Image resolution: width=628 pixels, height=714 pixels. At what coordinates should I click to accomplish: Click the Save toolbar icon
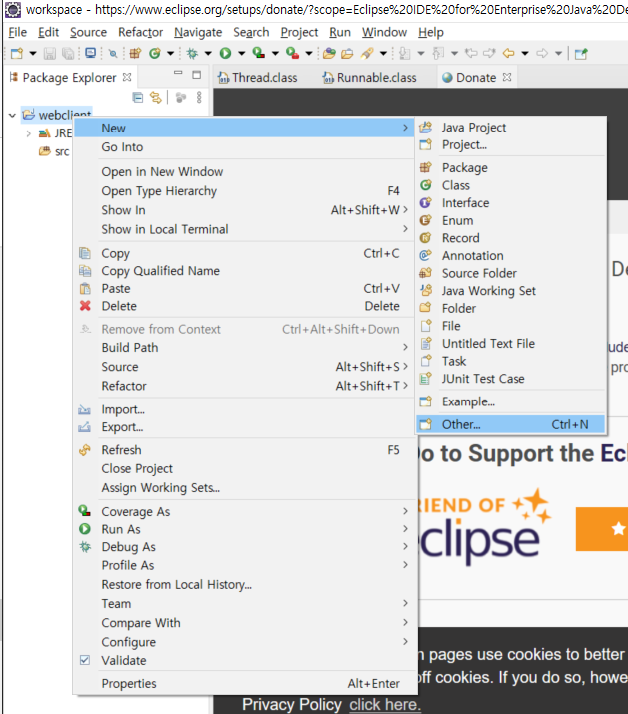point(50,54)
